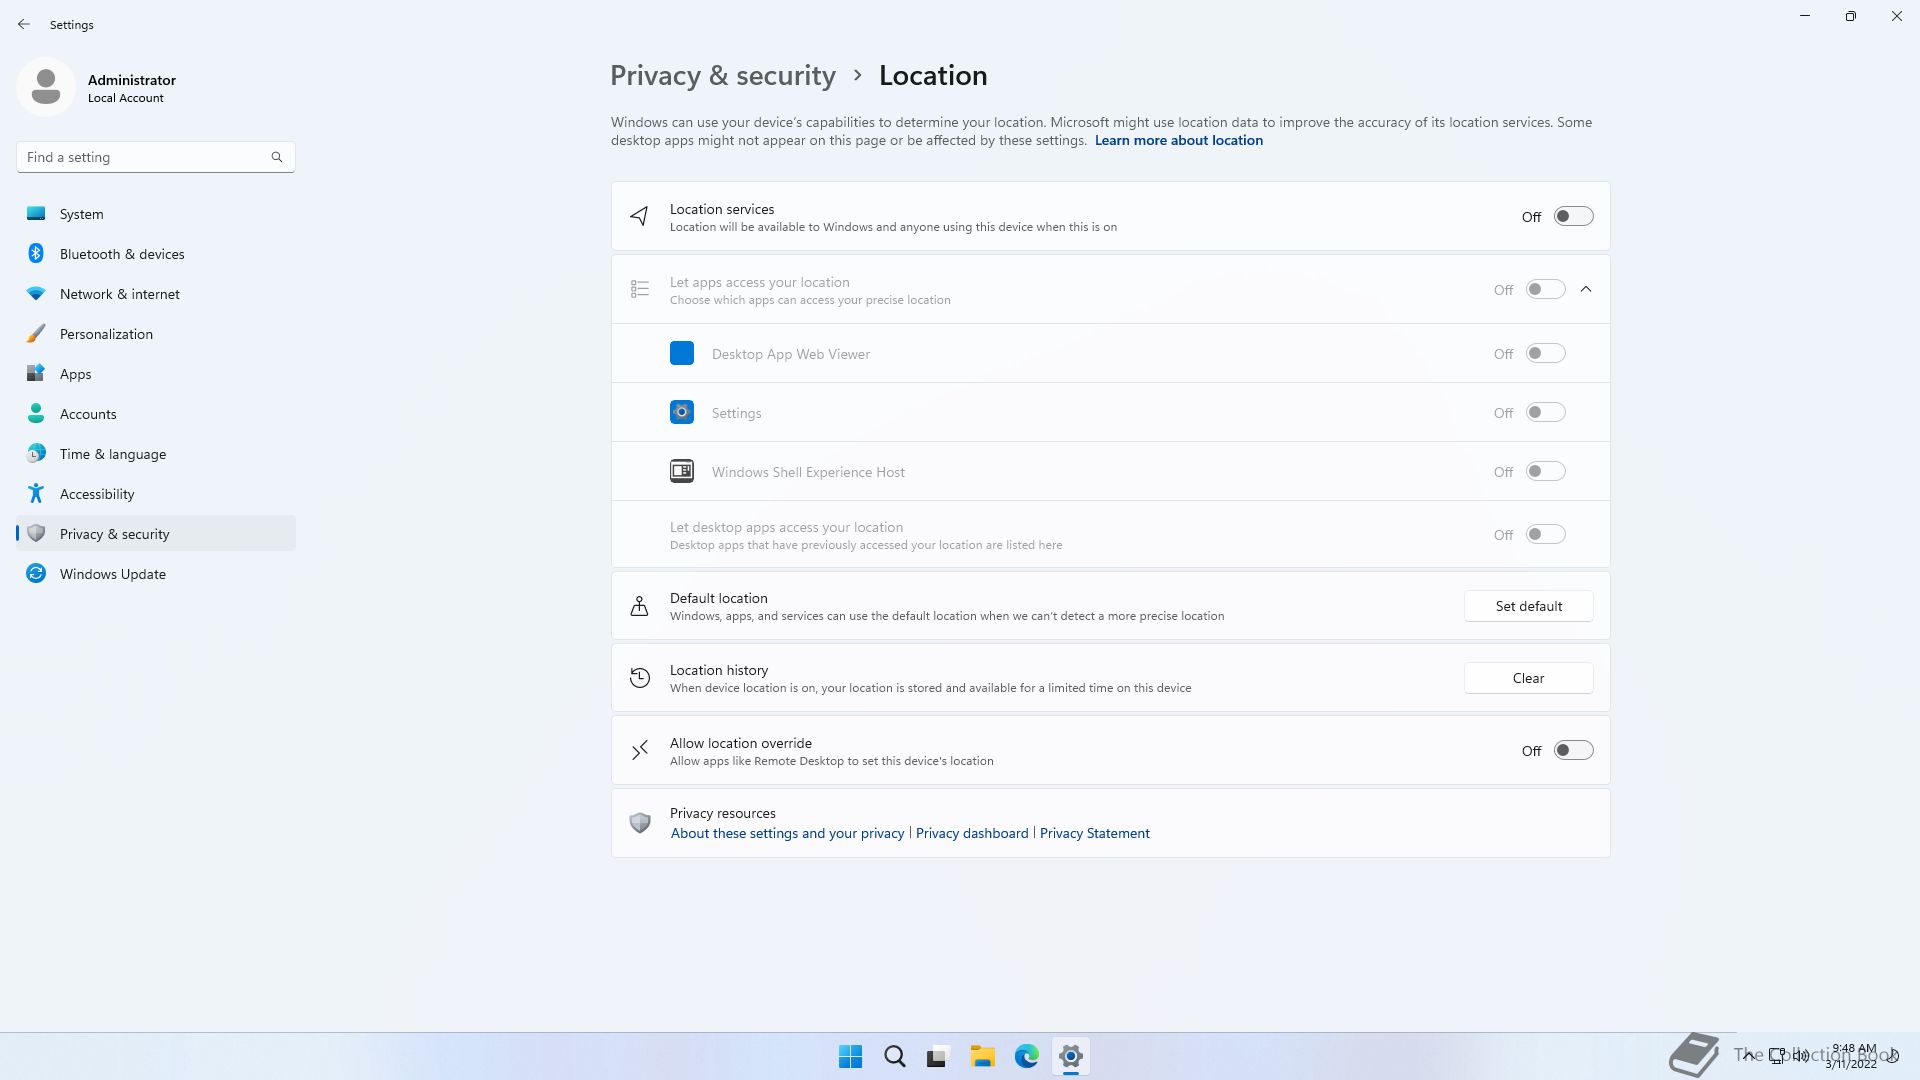The image size is (1920, 1080).
Task: Go to Time & language settings
Action: tap(155, 453)
